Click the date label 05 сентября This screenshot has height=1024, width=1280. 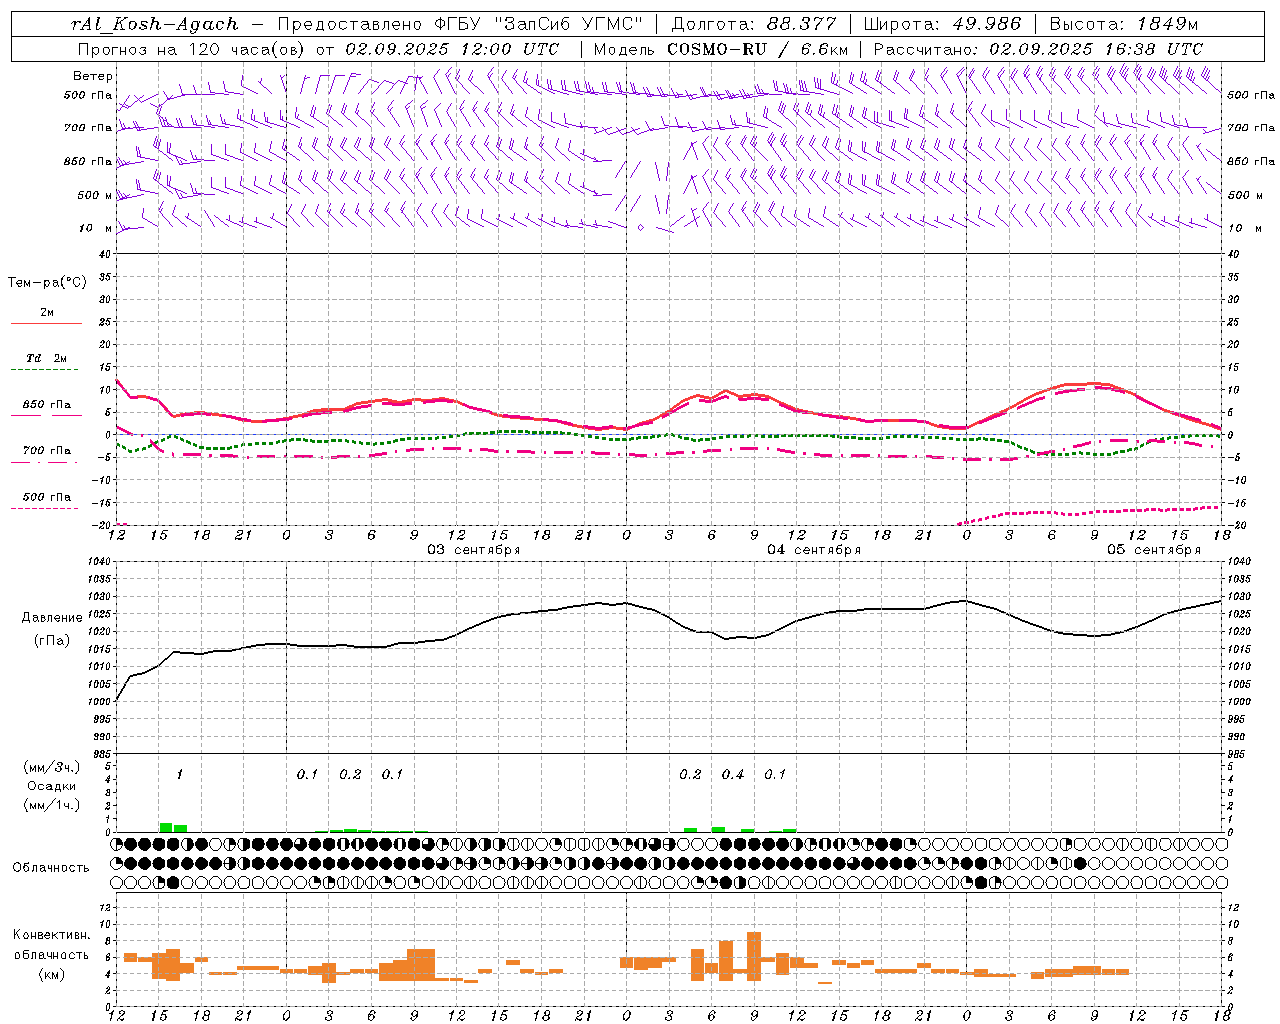click(x=1154, y=550)
